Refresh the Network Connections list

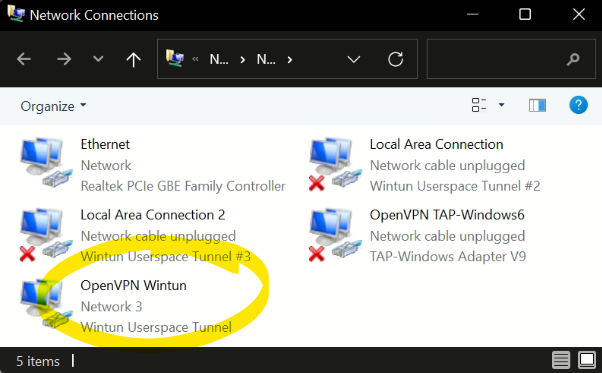[x=395, y=59]
